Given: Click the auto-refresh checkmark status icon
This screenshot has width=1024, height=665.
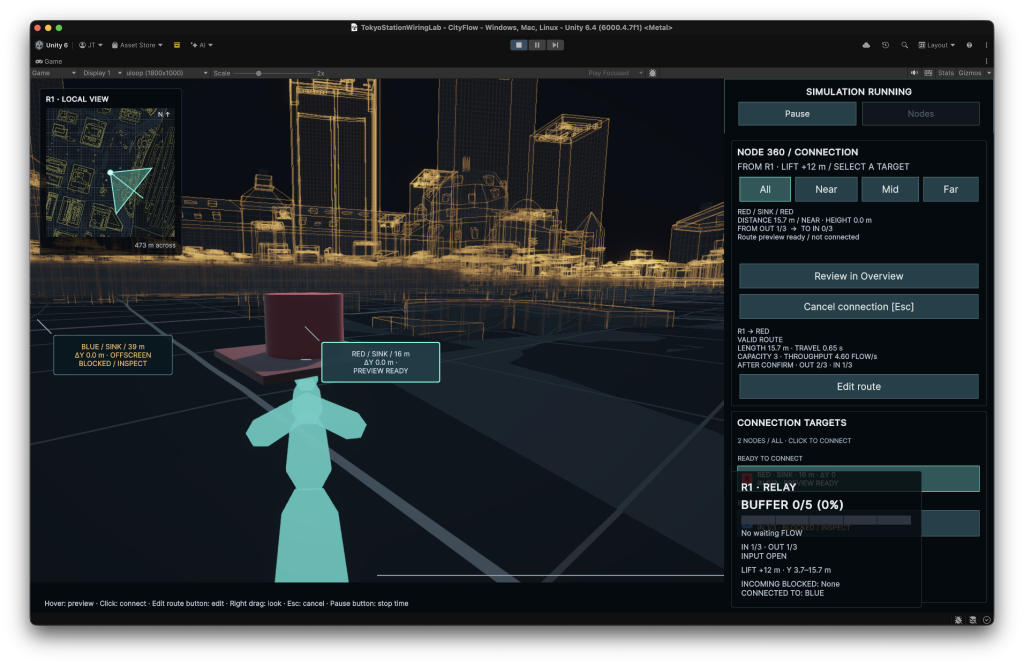Looking at the screenshot, I should coord(987,620).
